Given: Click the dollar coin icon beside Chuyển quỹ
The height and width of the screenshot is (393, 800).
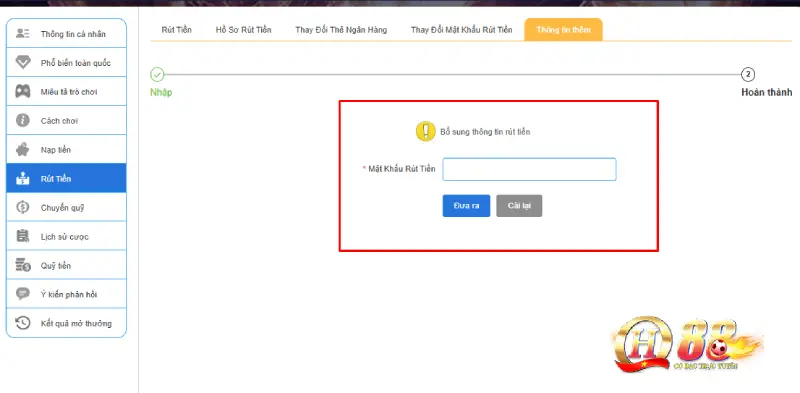Looking at the screenshot, I should point(23,207).
